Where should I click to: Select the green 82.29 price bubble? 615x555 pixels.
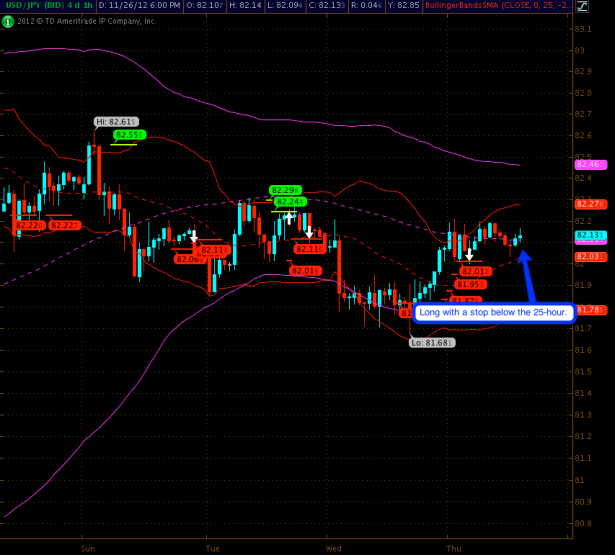click(285, 190)
